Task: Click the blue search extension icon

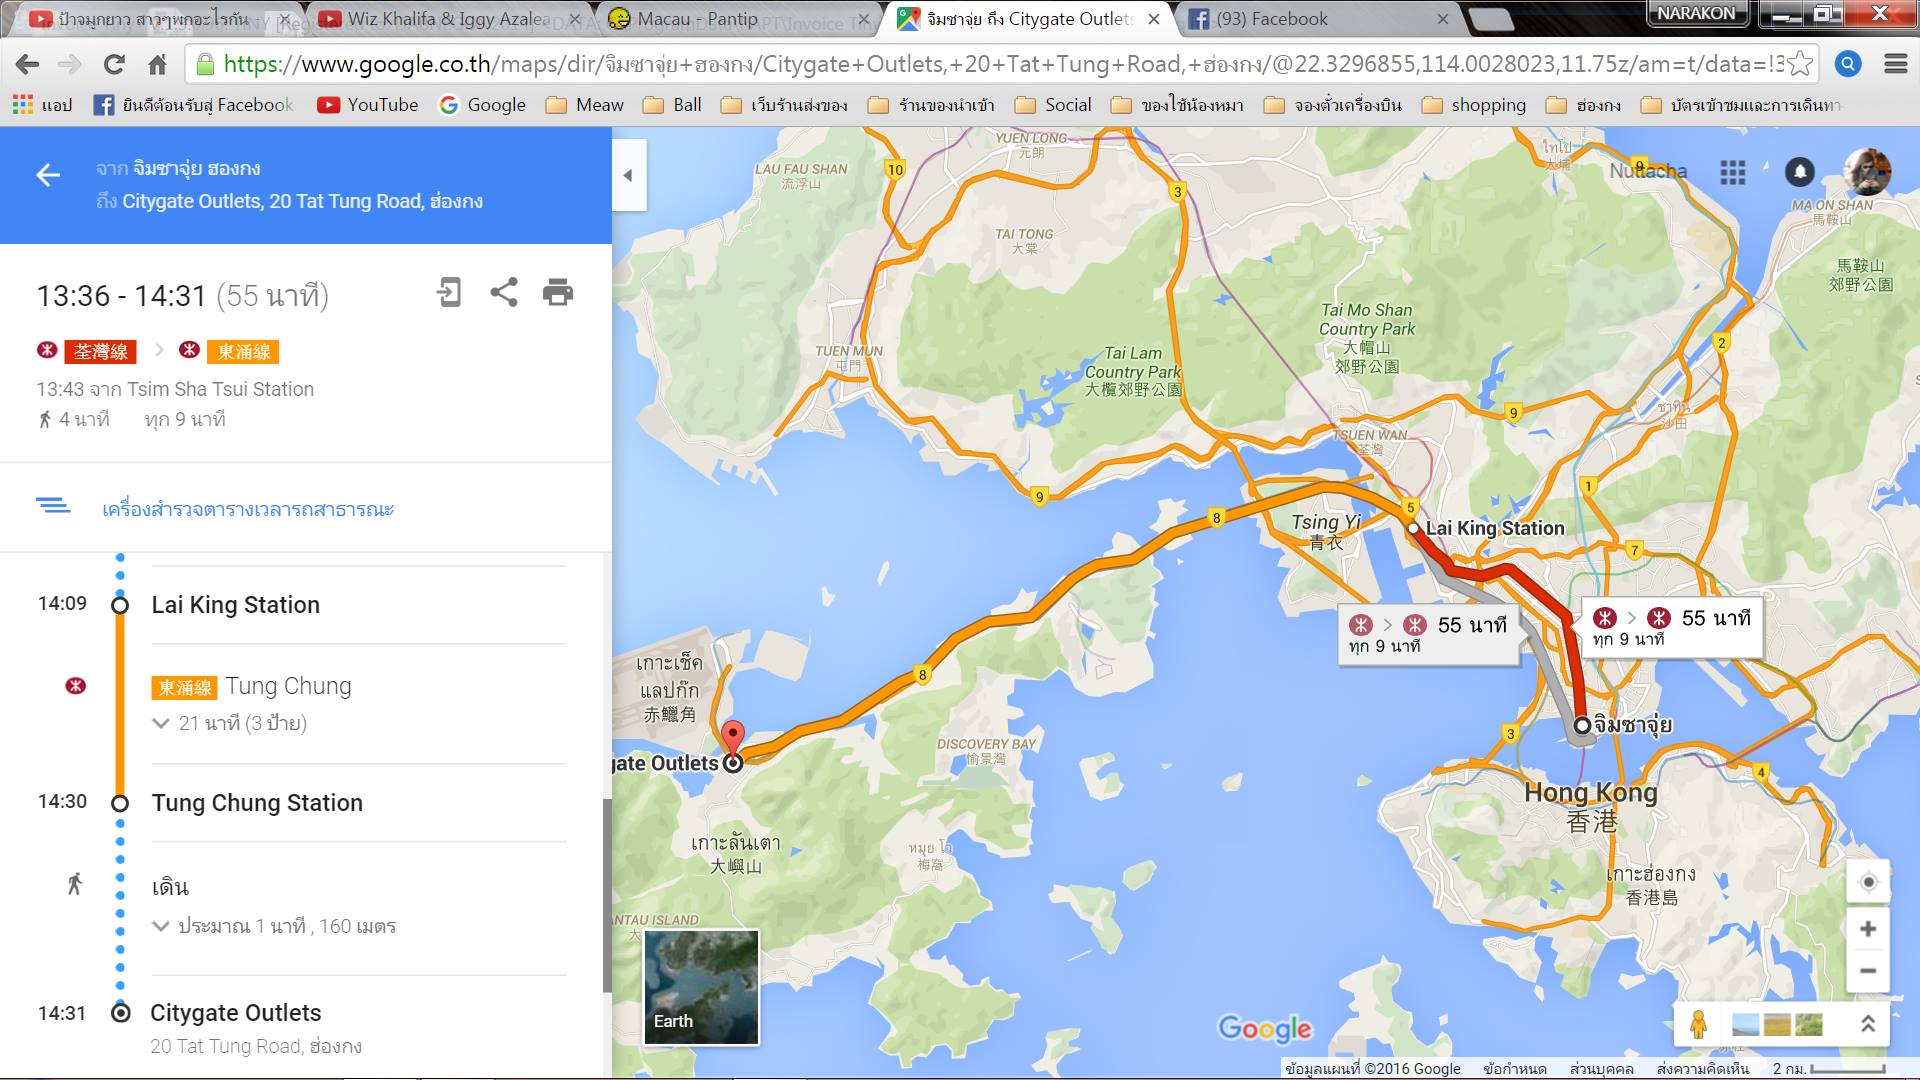Action: 1848,64
